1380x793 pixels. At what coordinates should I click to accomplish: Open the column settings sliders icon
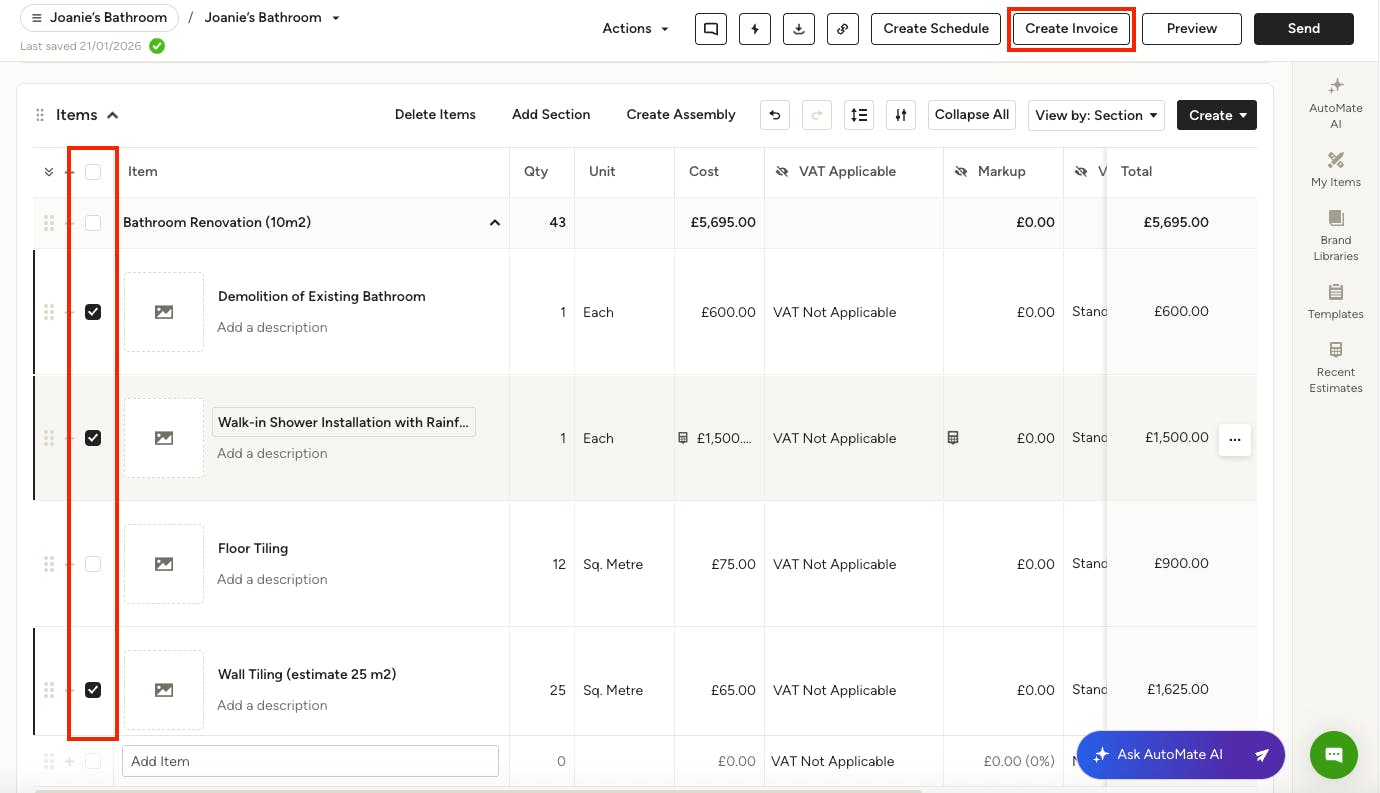coord(901,115)
